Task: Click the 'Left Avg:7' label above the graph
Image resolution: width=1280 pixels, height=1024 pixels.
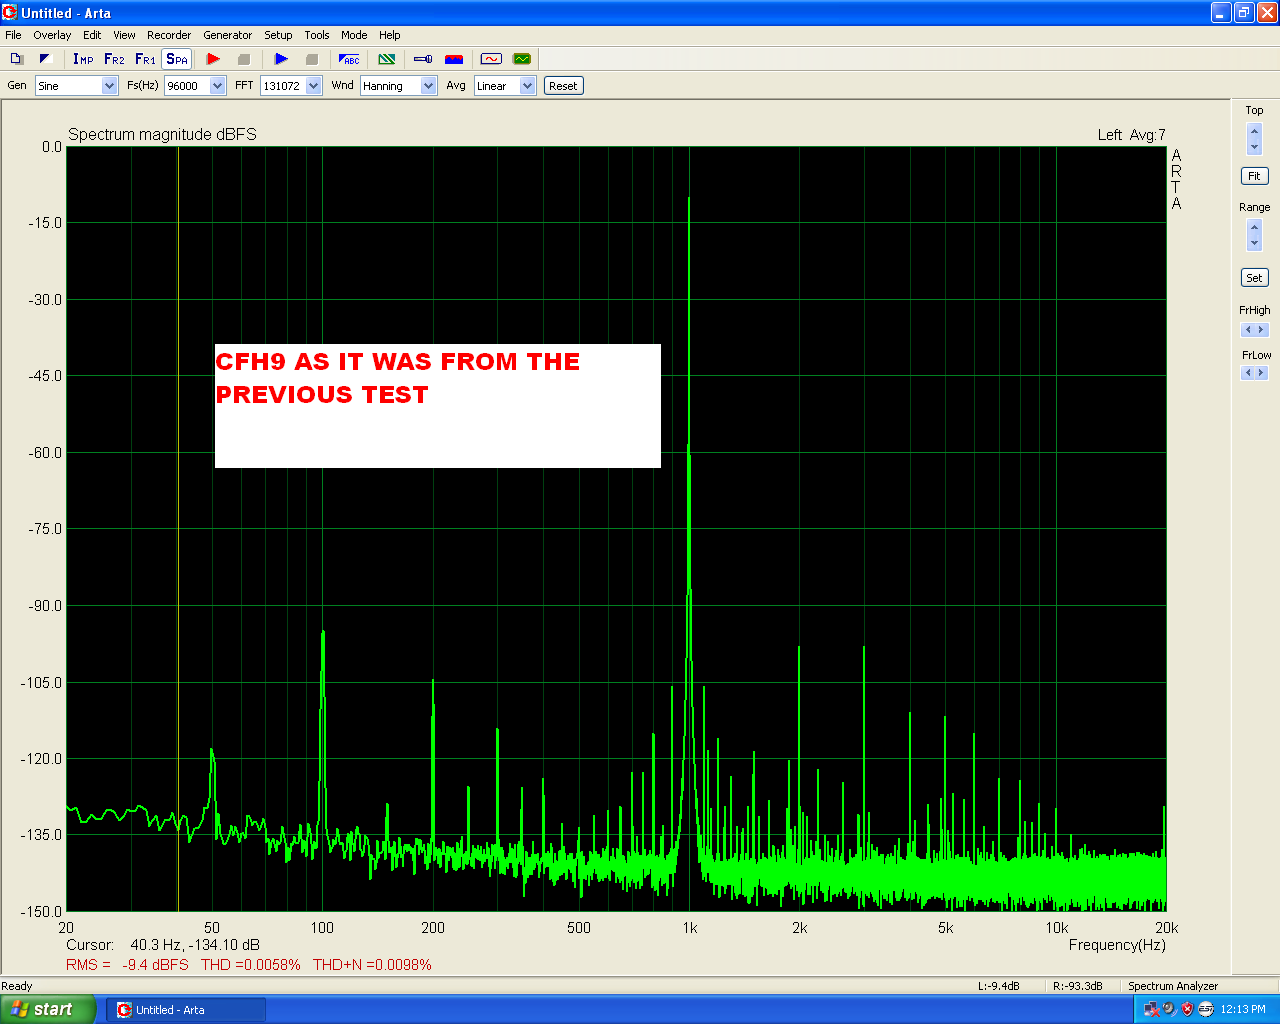Action: [x=1131, y=135]
